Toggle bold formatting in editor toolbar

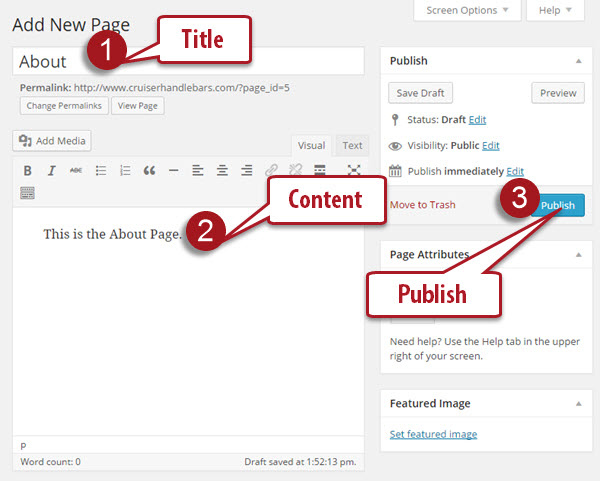click(x=28, y=171)
